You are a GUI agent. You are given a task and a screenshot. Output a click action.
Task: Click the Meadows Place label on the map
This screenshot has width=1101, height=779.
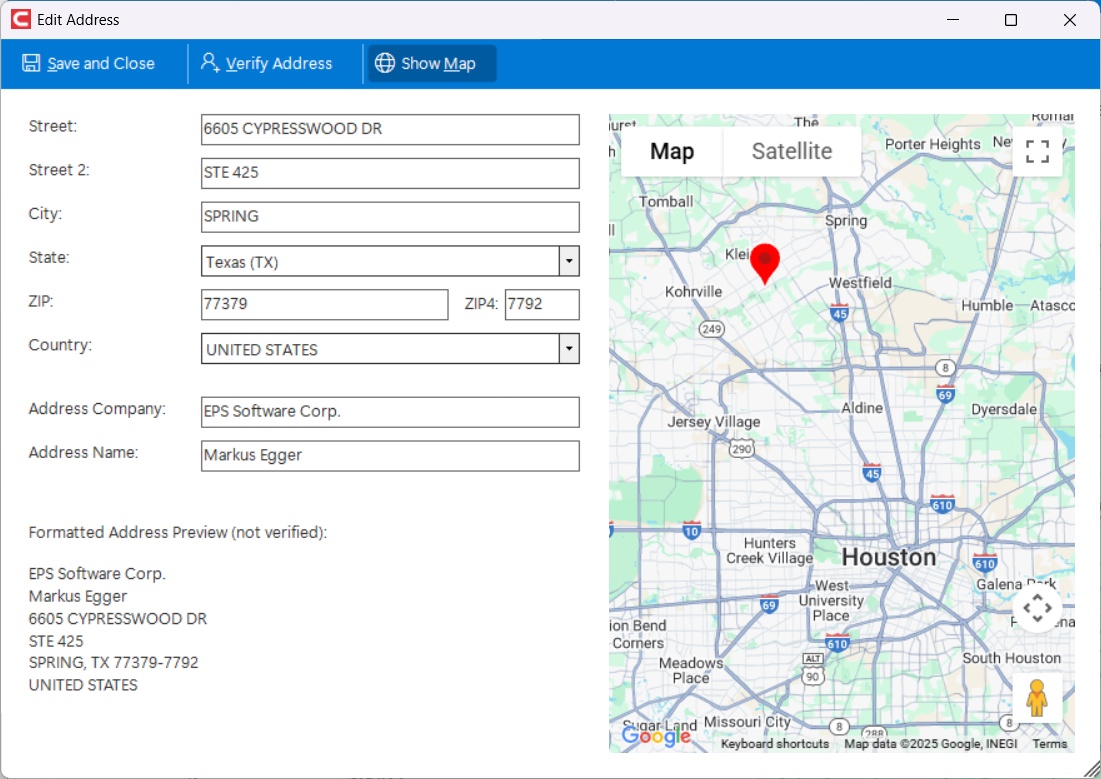point(691,670)
